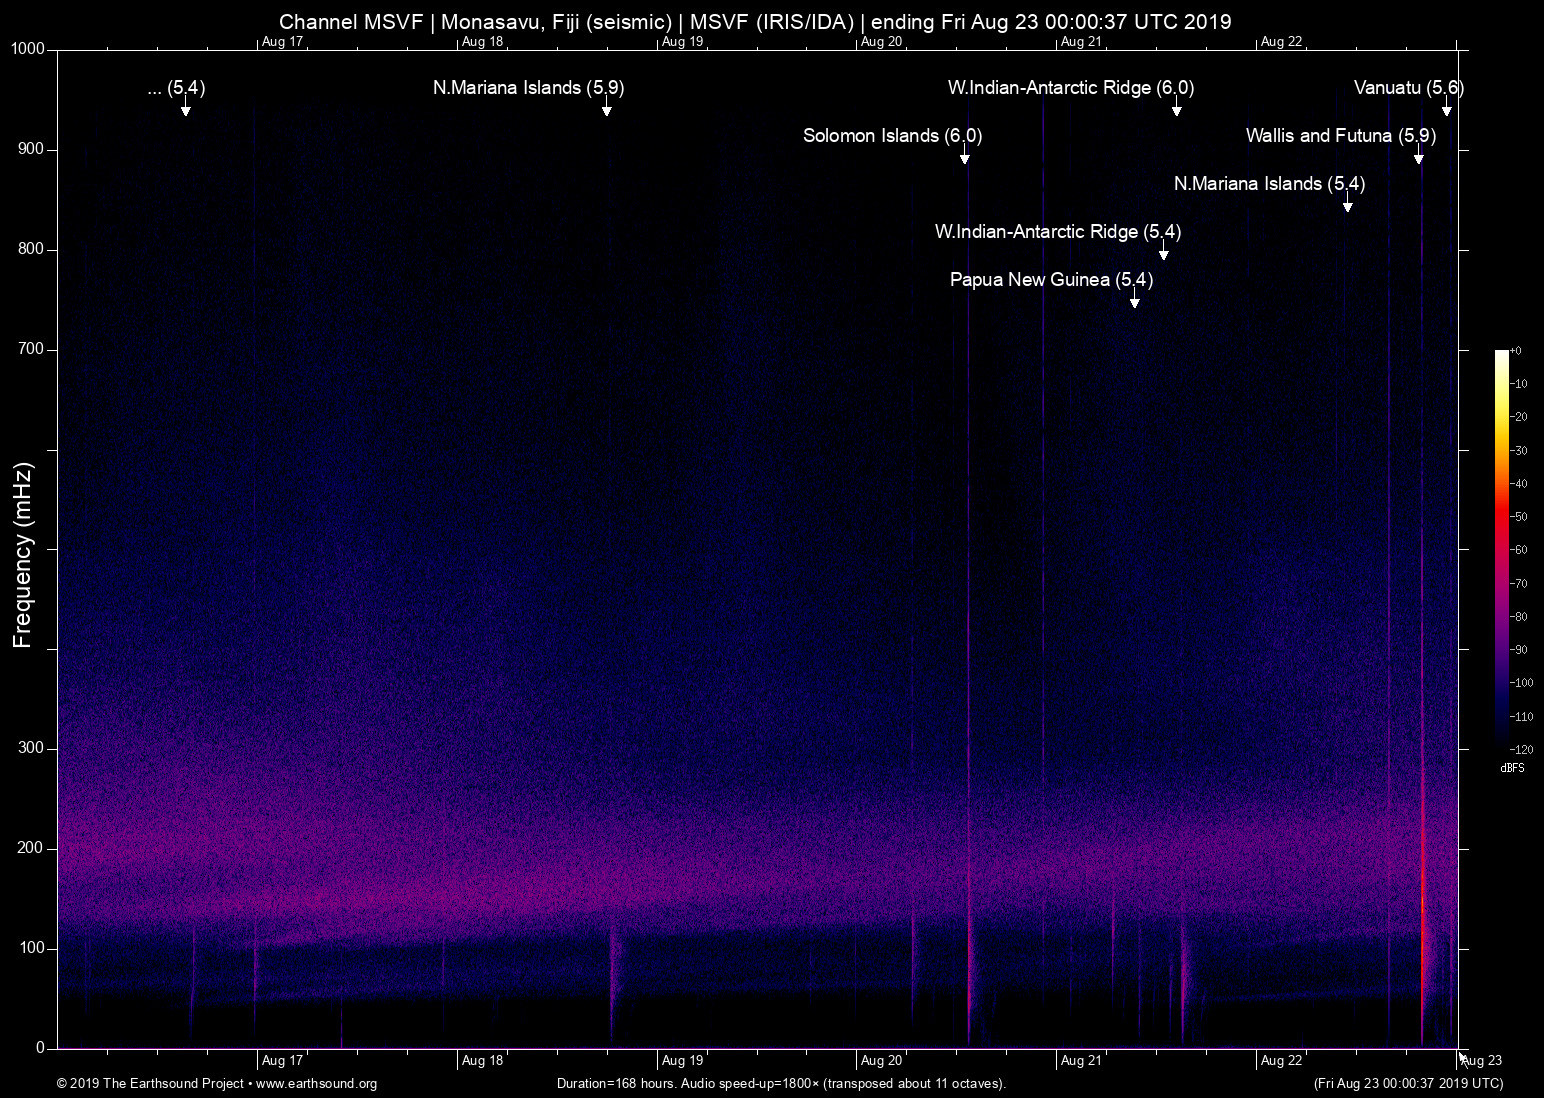This screenshot has height=1098, width=1544.
Task: Click the '200' frequency tick label
Action: pyautogui.click(x=32, y=848)
